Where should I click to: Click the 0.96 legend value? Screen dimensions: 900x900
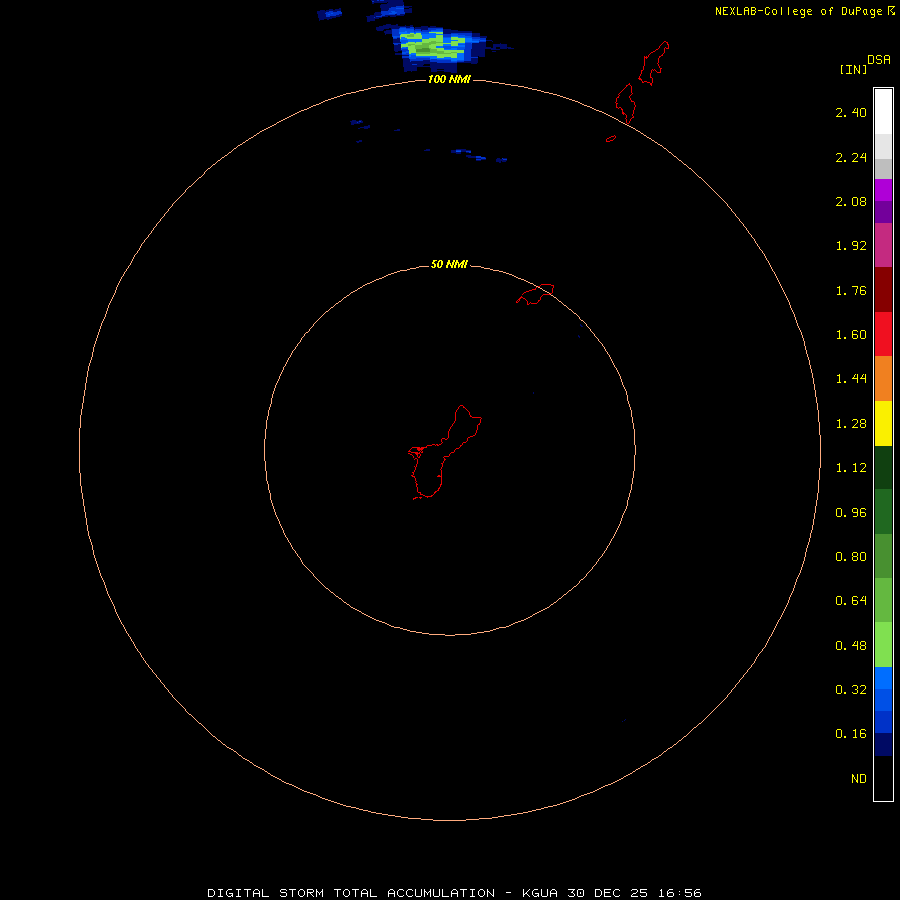(851, 513)
